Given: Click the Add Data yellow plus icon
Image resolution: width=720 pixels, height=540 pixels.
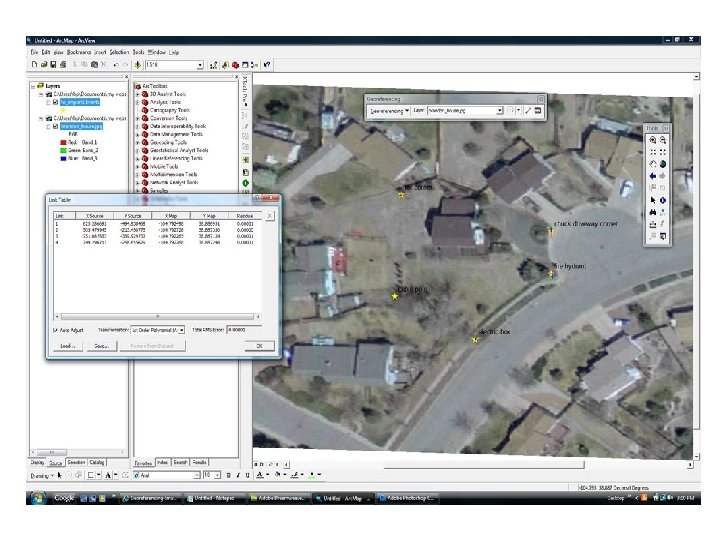Looking at the screenshot, I should click(137, 65).
